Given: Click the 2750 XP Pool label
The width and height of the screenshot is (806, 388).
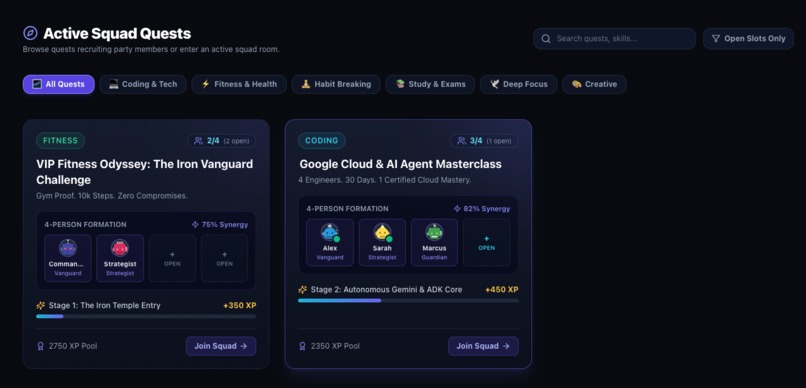Looking at the screenshot, I should 73,346.
